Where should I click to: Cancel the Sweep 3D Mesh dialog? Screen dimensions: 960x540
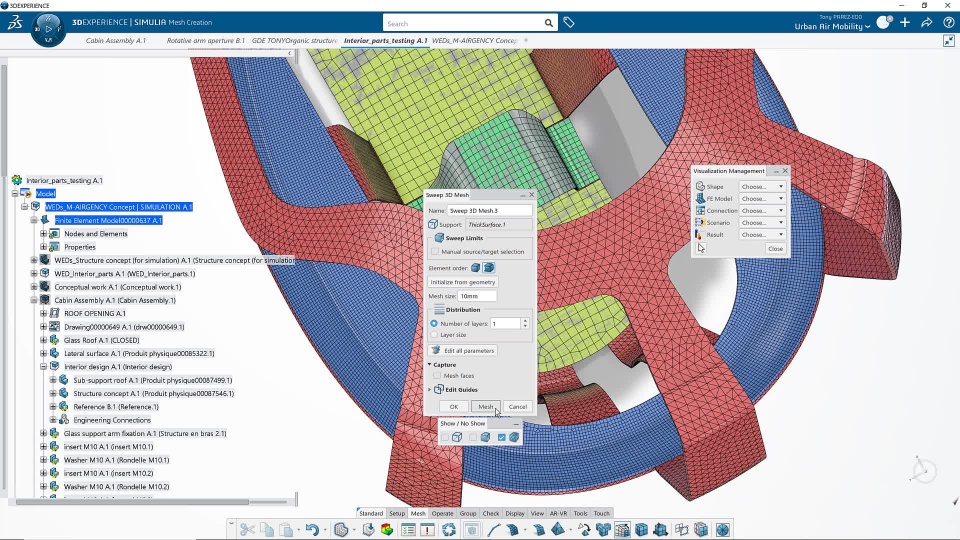coord(518,407)
